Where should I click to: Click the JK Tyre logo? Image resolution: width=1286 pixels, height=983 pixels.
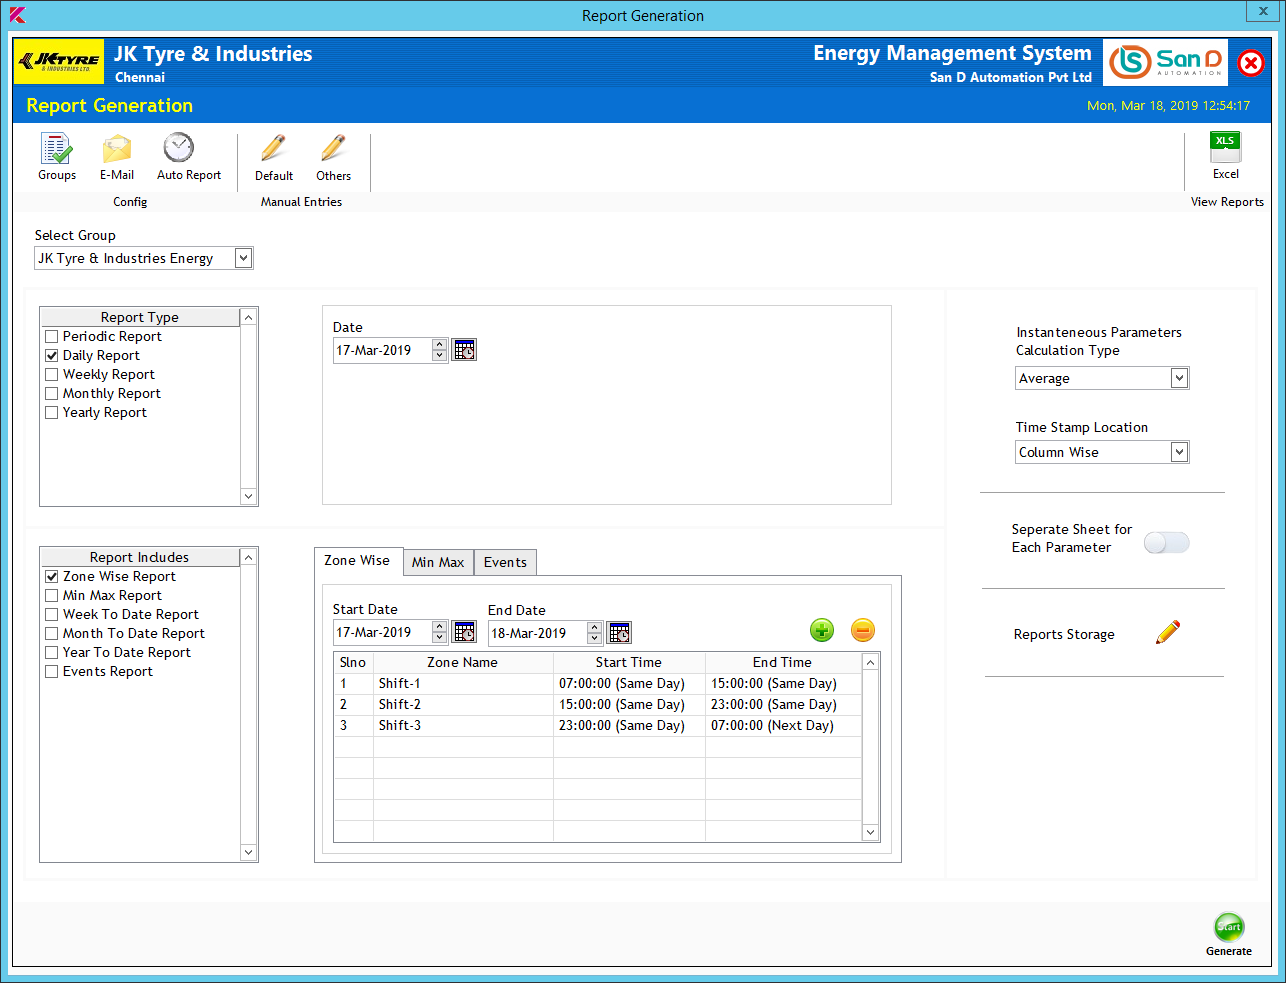58,62
